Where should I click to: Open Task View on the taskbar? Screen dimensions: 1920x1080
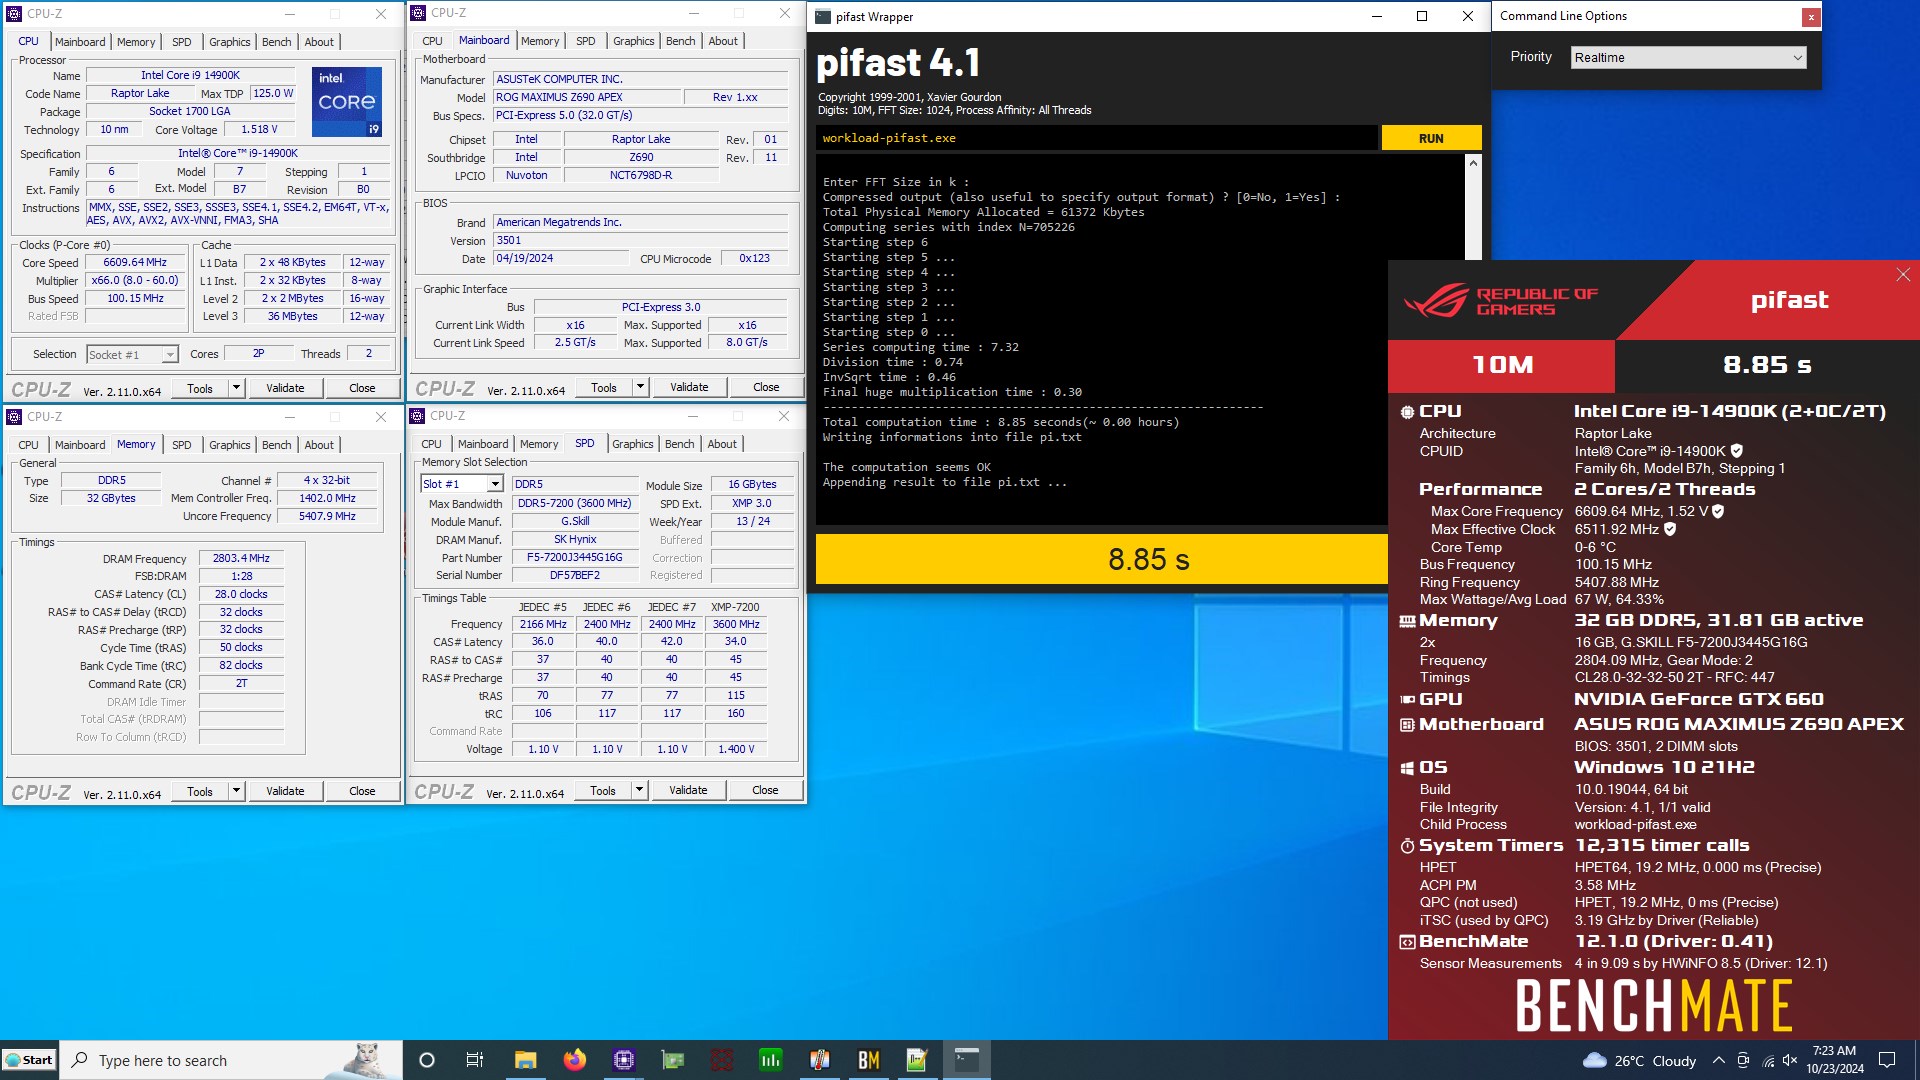pos(475,1060)
